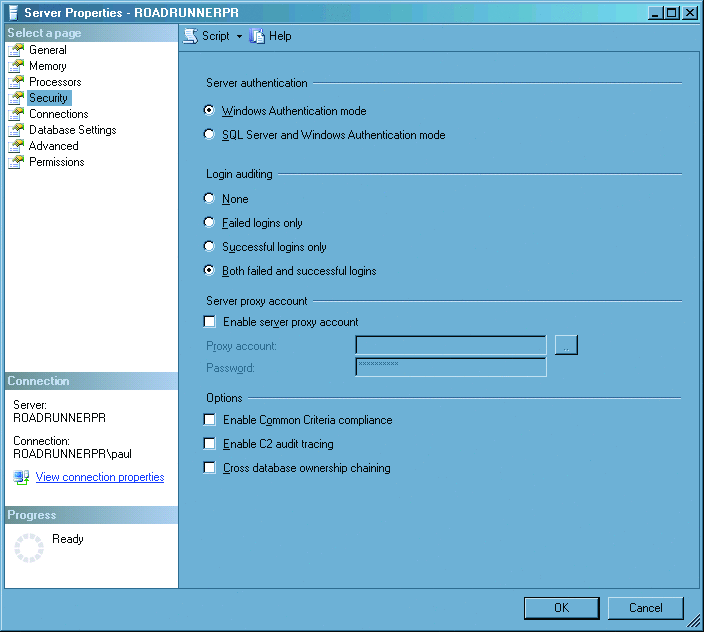Click the Advanced page icon

pyautogui.click(x=16, y=146)
